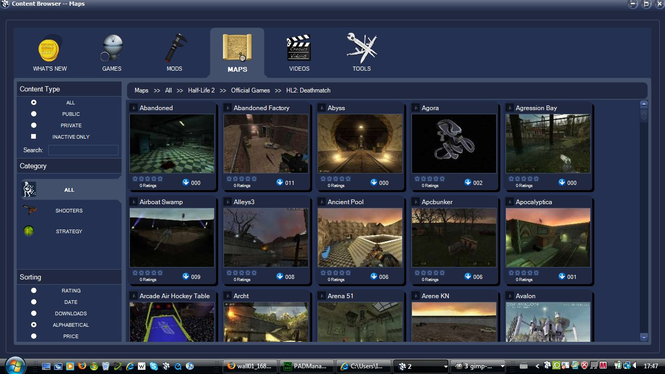Image resolution: width=665 pixels, height=374 pixels.
Task: Sort by RATING radio button
Action: coord(34,290)
